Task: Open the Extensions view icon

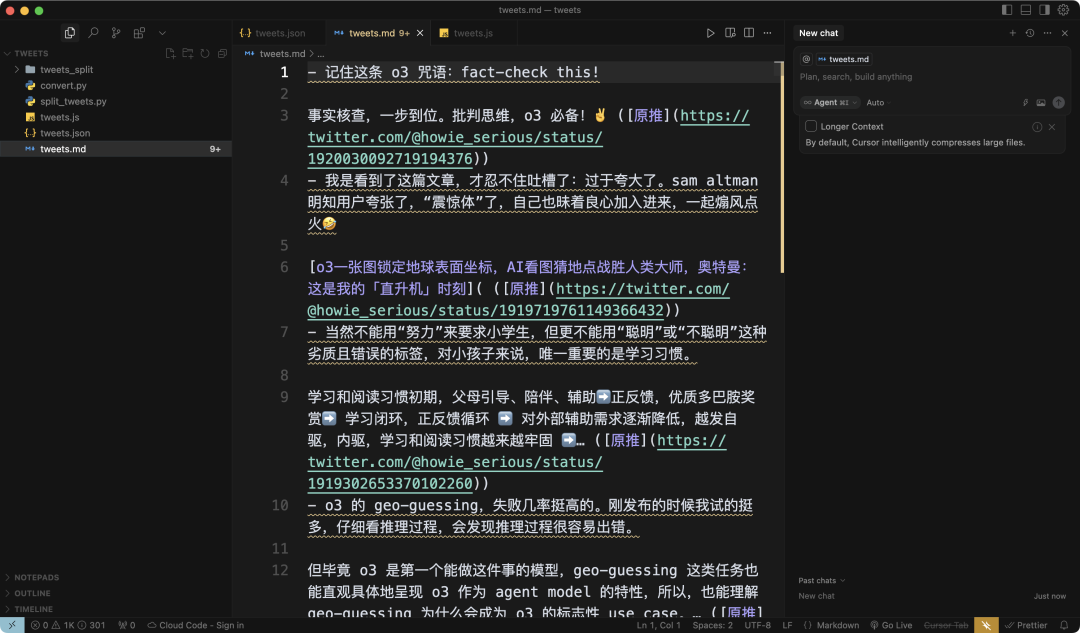Action: [x=139, y=32]
